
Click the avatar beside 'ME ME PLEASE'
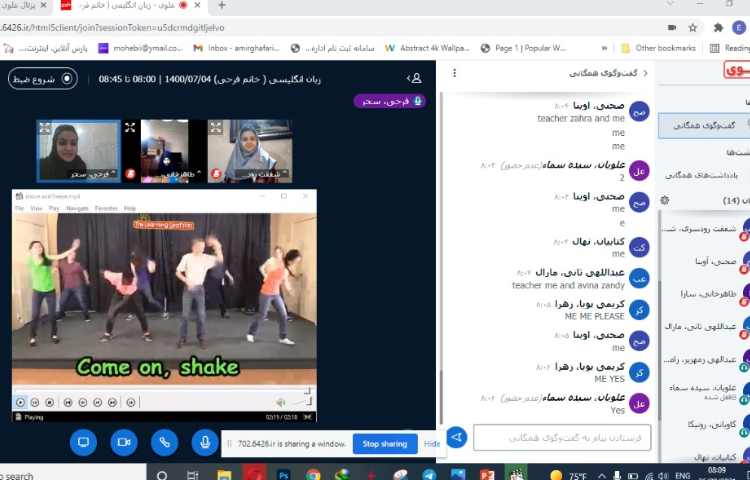pyautogui.click(x=640, y=310)
